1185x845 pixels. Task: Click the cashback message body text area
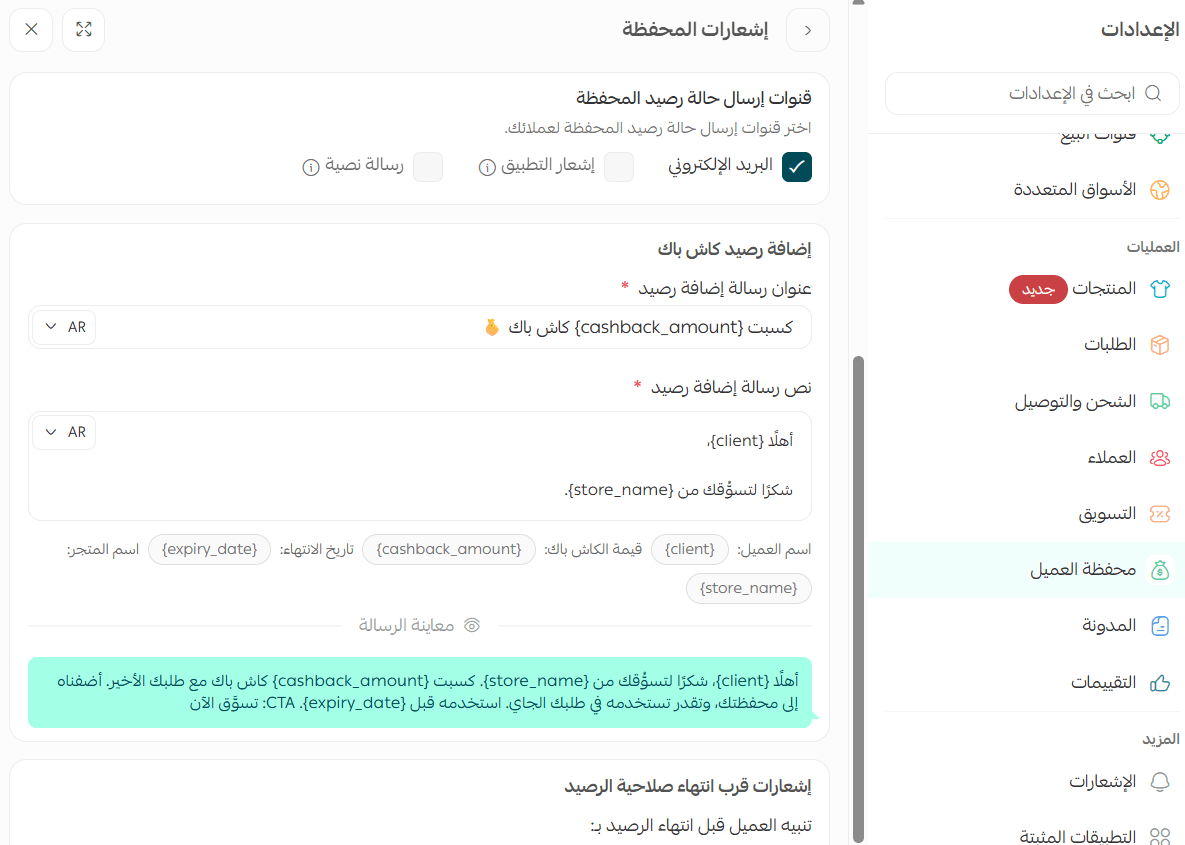(420, 466)
